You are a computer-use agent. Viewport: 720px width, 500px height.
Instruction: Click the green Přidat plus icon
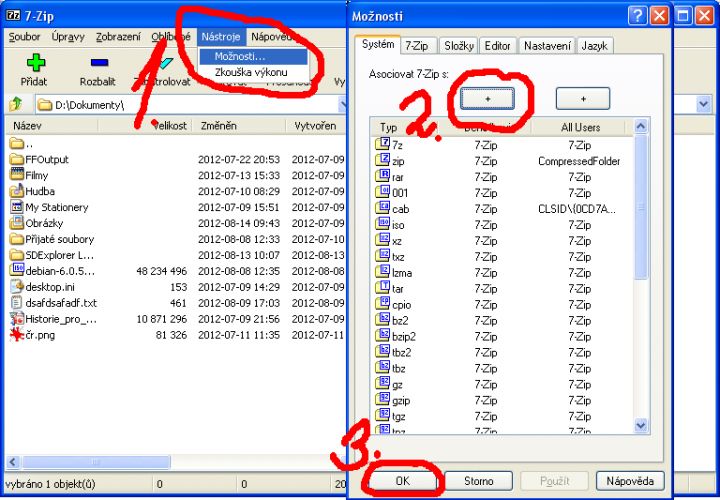pyautogui.click(x=35, y=62)
